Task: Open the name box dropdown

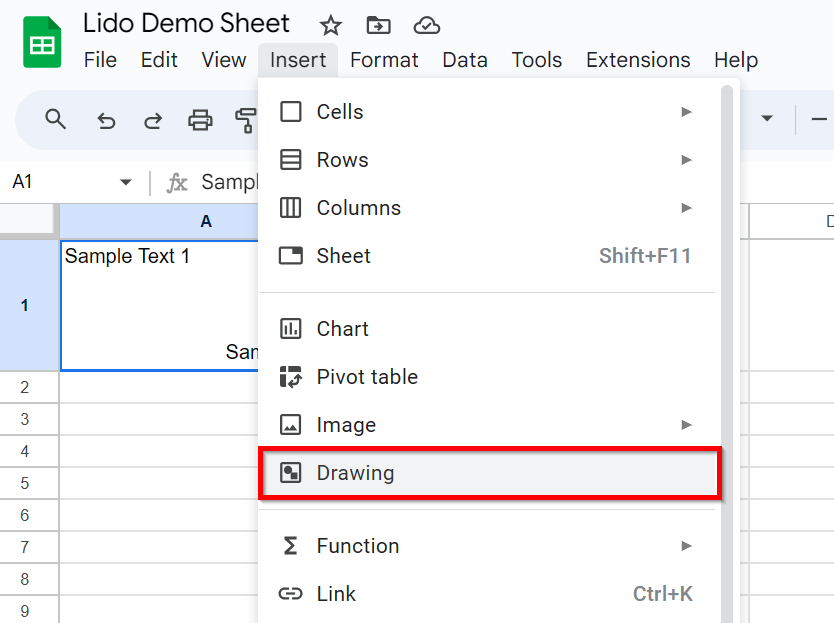Action: tap(126, 181)
